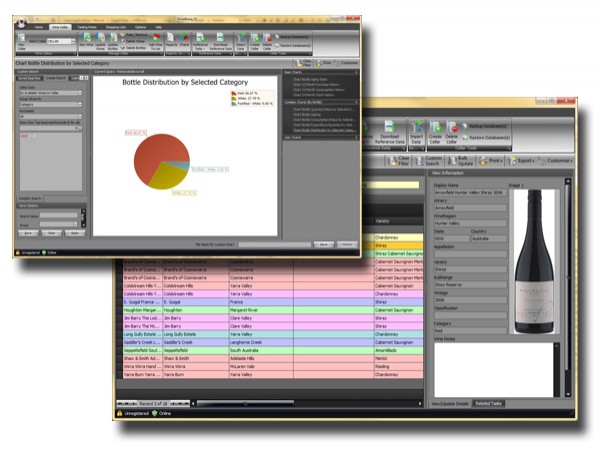This screenshot has height=449, width=600.
Task: Open Select Cellar dropdown in front window
Action: coord(73,41)
